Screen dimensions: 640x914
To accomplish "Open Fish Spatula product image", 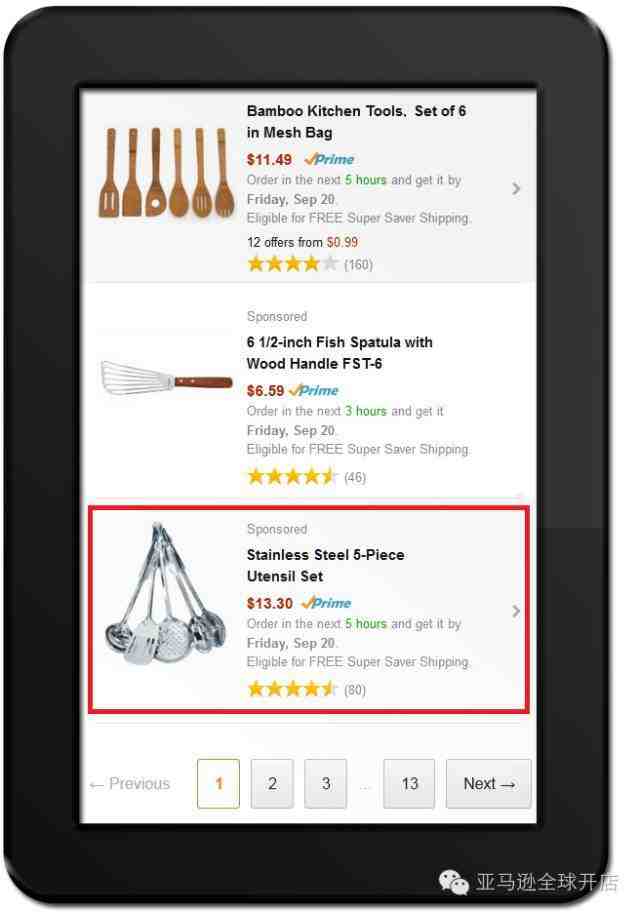I will [166, 378].
